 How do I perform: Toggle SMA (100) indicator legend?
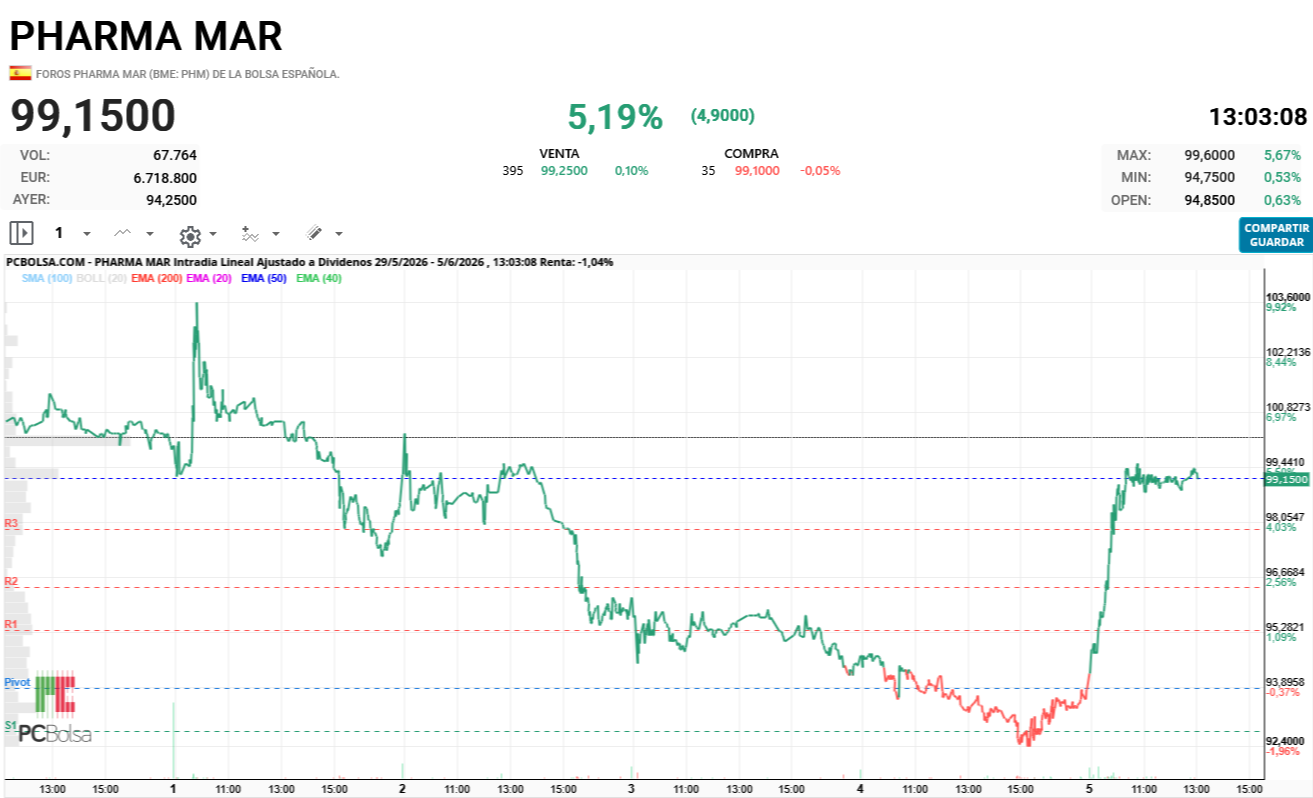point(47,278)
